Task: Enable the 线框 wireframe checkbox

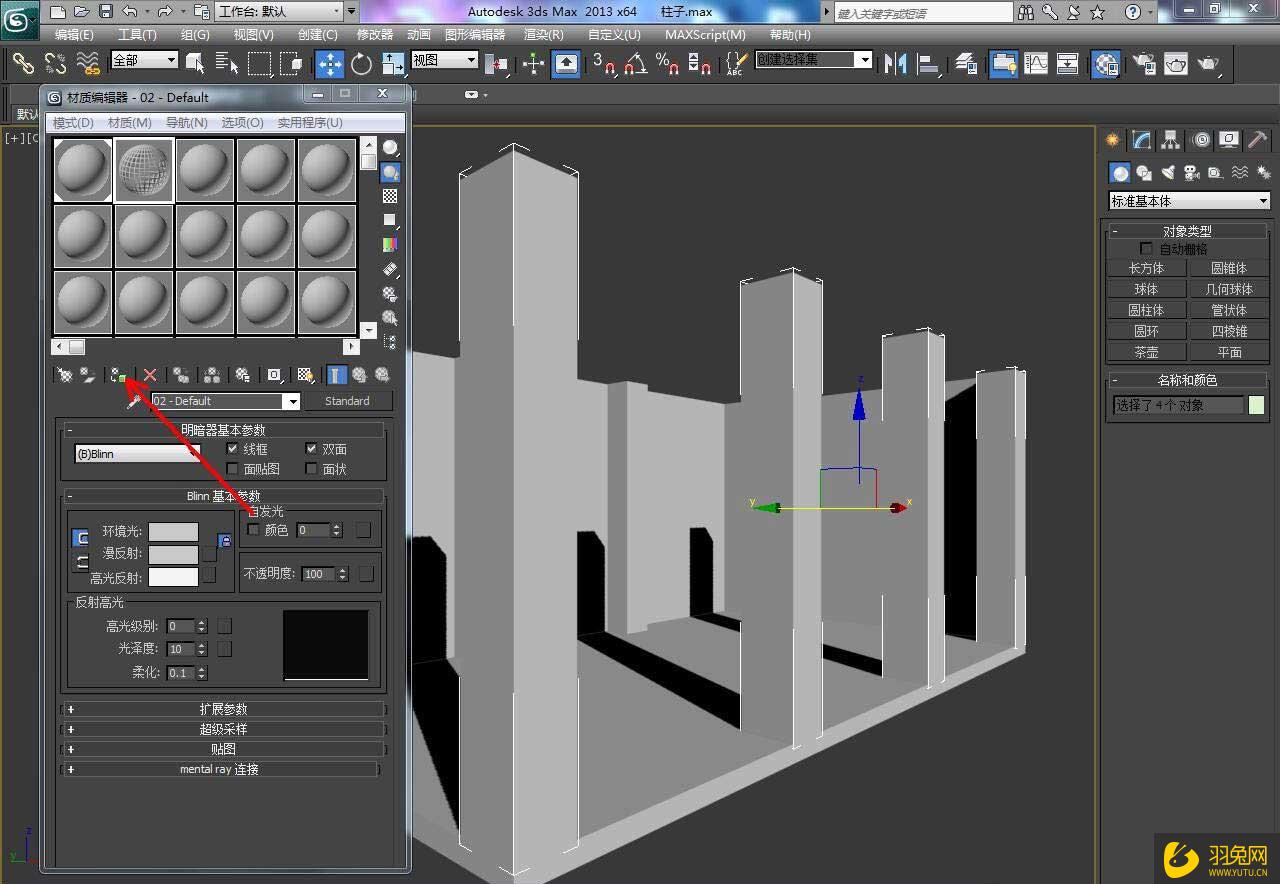Action: pyautogui.click(x=234, y=449)
